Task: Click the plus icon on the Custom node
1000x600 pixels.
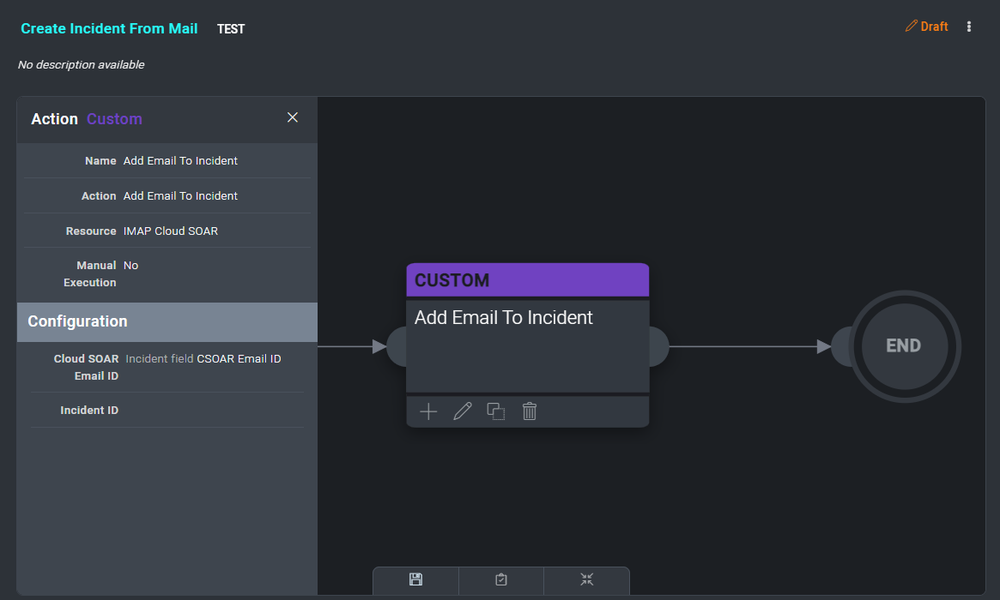Action: (x=428, y=411)
